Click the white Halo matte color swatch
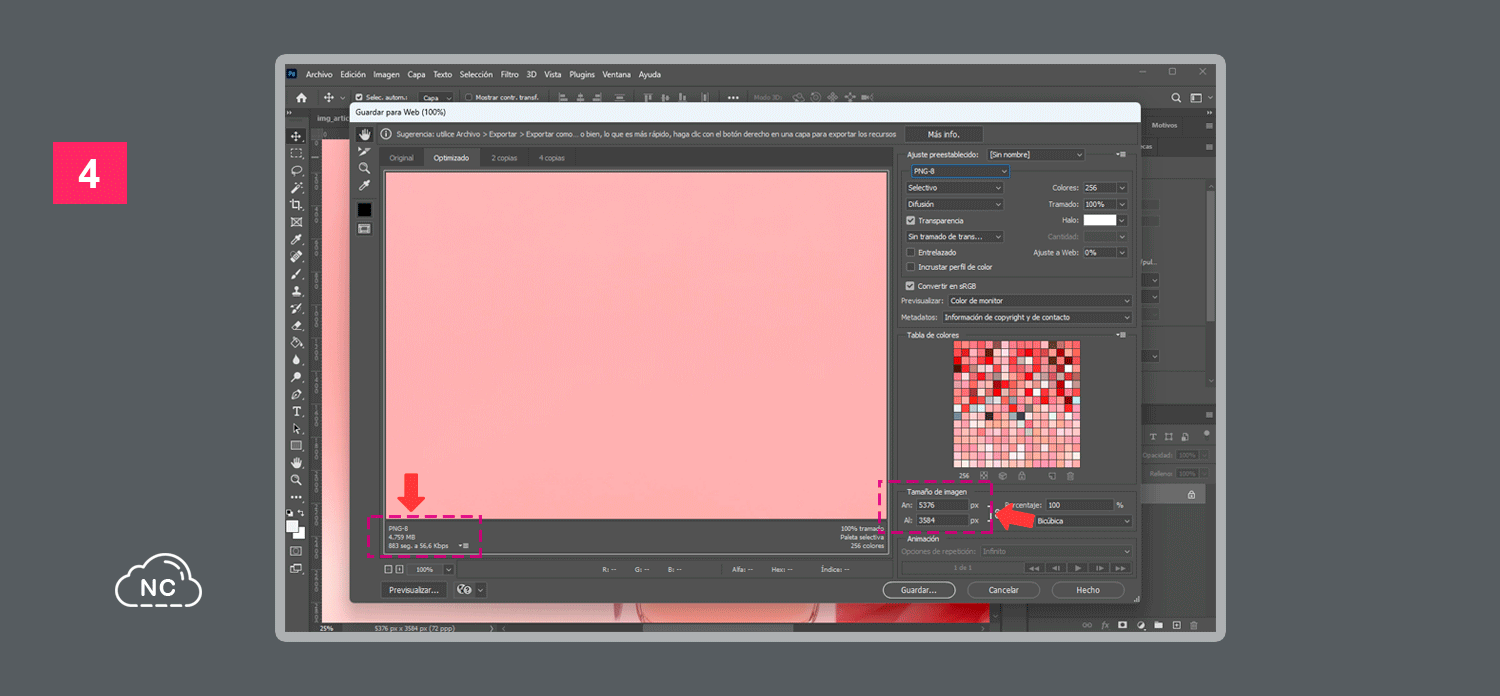The width and height of the screenshot is (1500, 696). click(x=1099, y=220)
